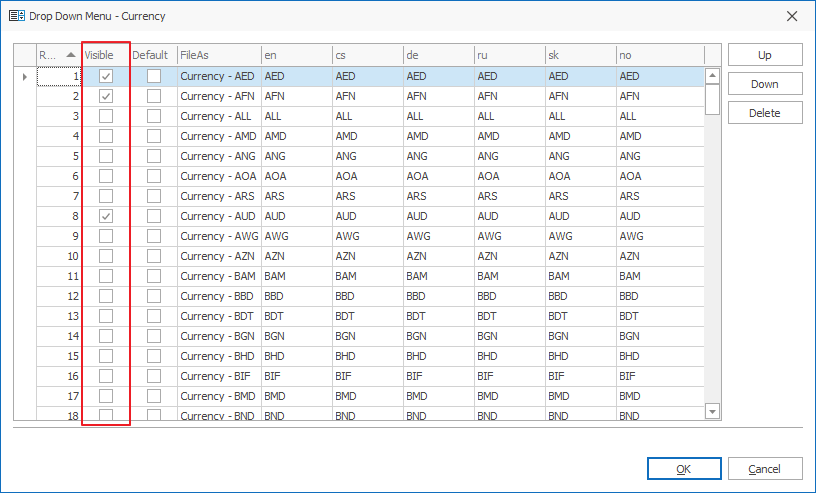This screenshot has width=816, height=493.
Task: Click scrollbar down arrow
Action: (x=712, y=411)
